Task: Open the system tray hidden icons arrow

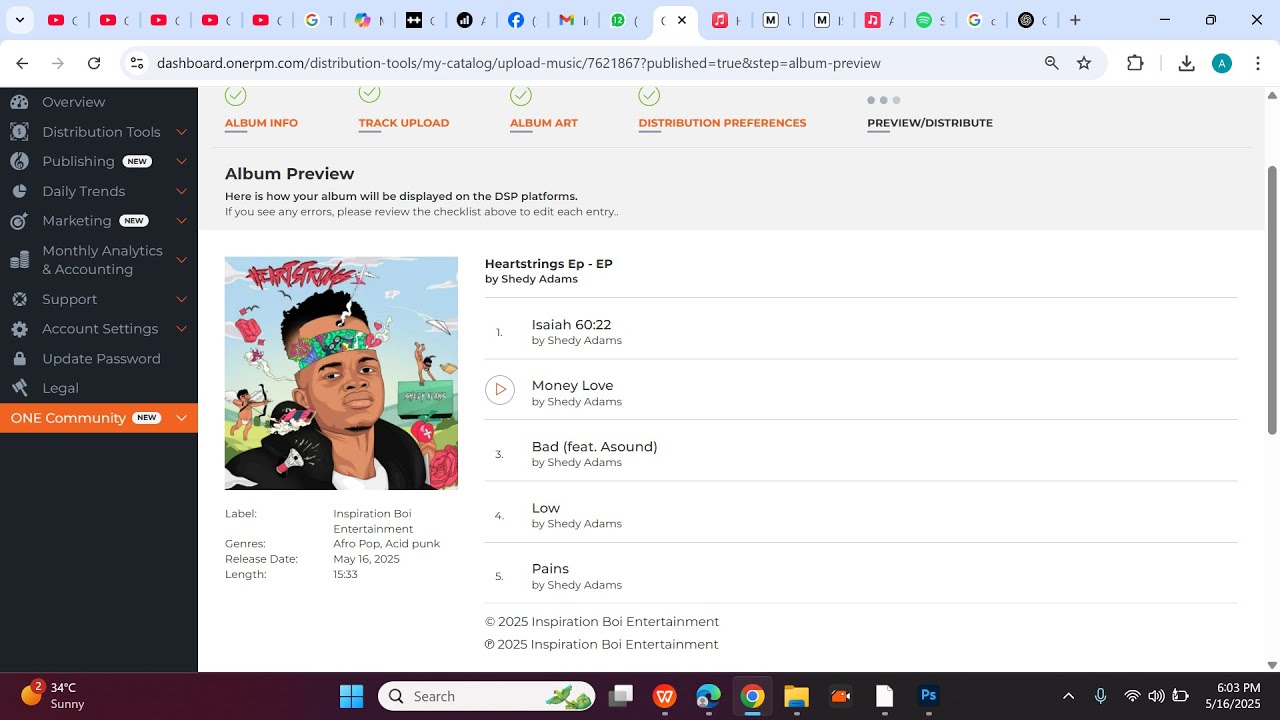Action: click(1068, 696)
